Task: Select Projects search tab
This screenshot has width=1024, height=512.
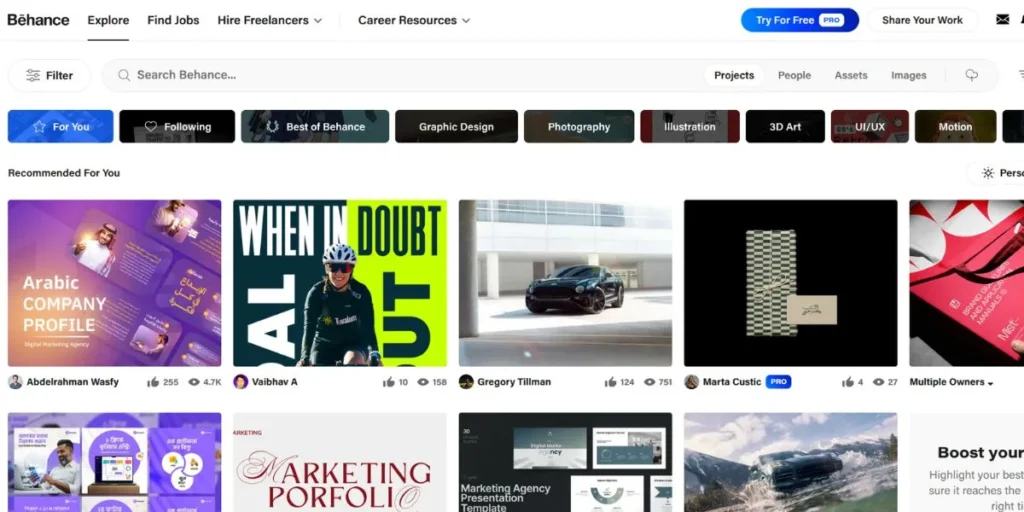Action: coord(734,76)
